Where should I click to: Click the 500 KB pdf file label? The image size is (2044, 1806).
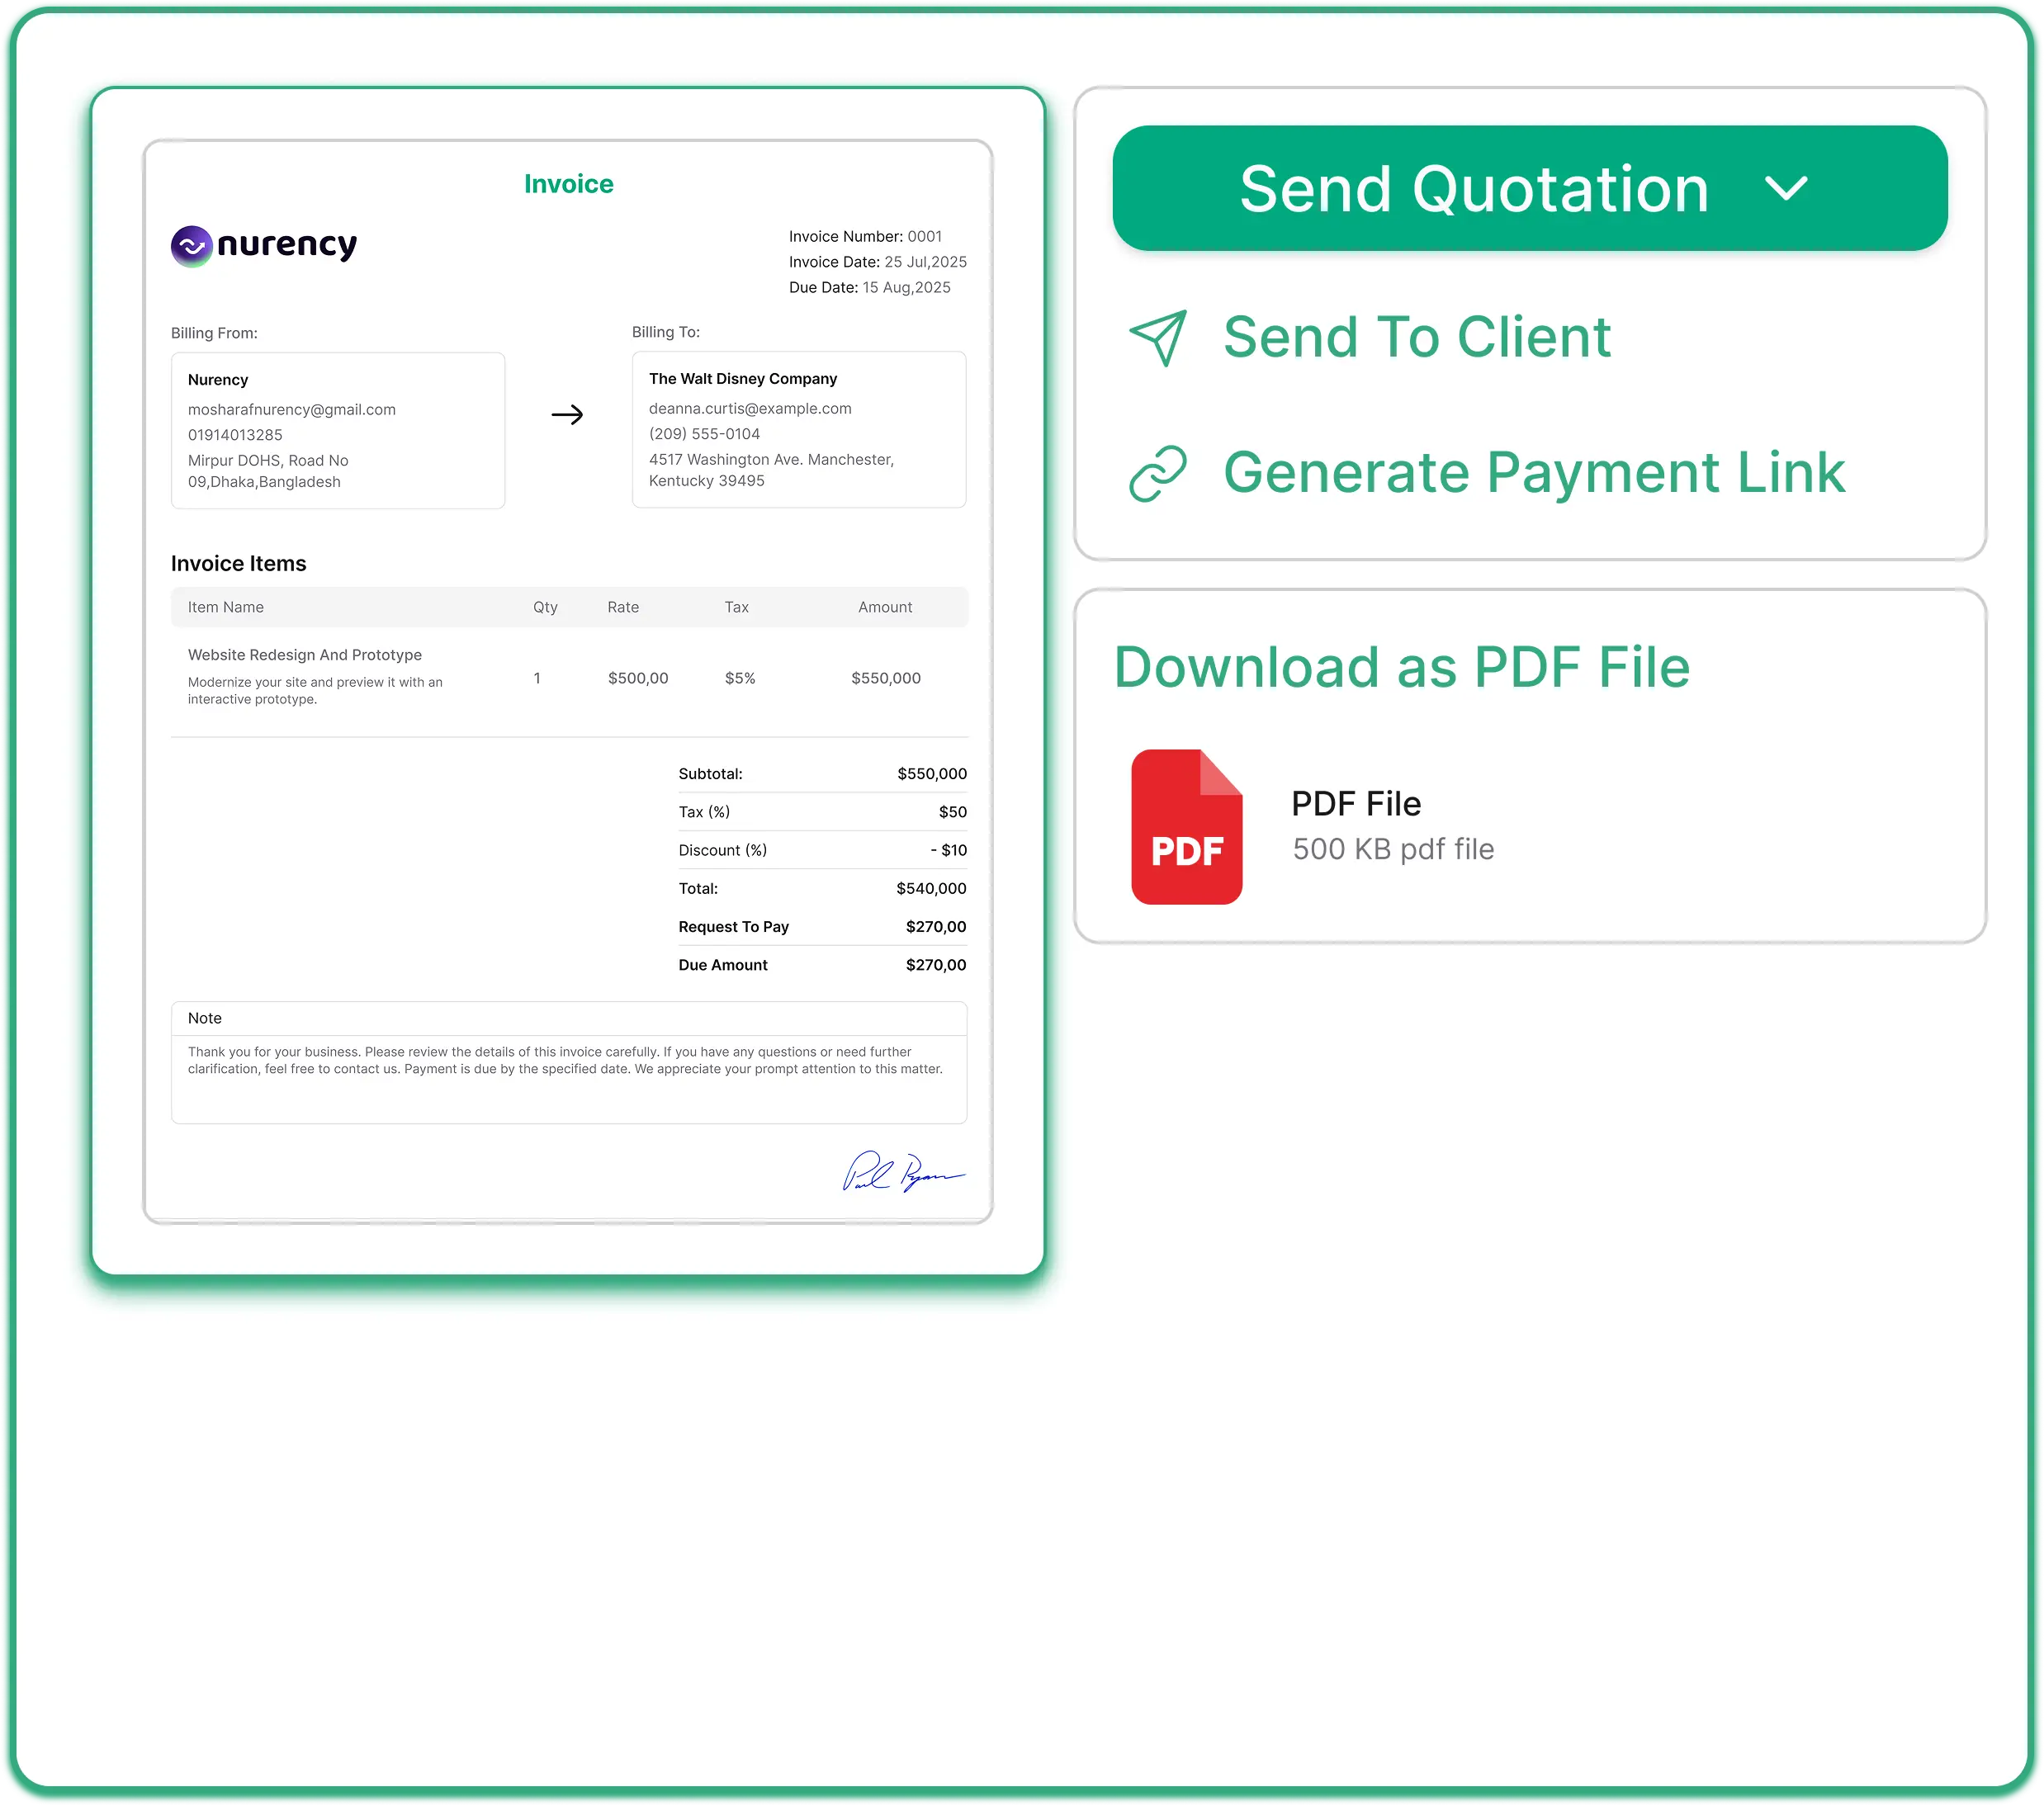[x=1392, y=848]
